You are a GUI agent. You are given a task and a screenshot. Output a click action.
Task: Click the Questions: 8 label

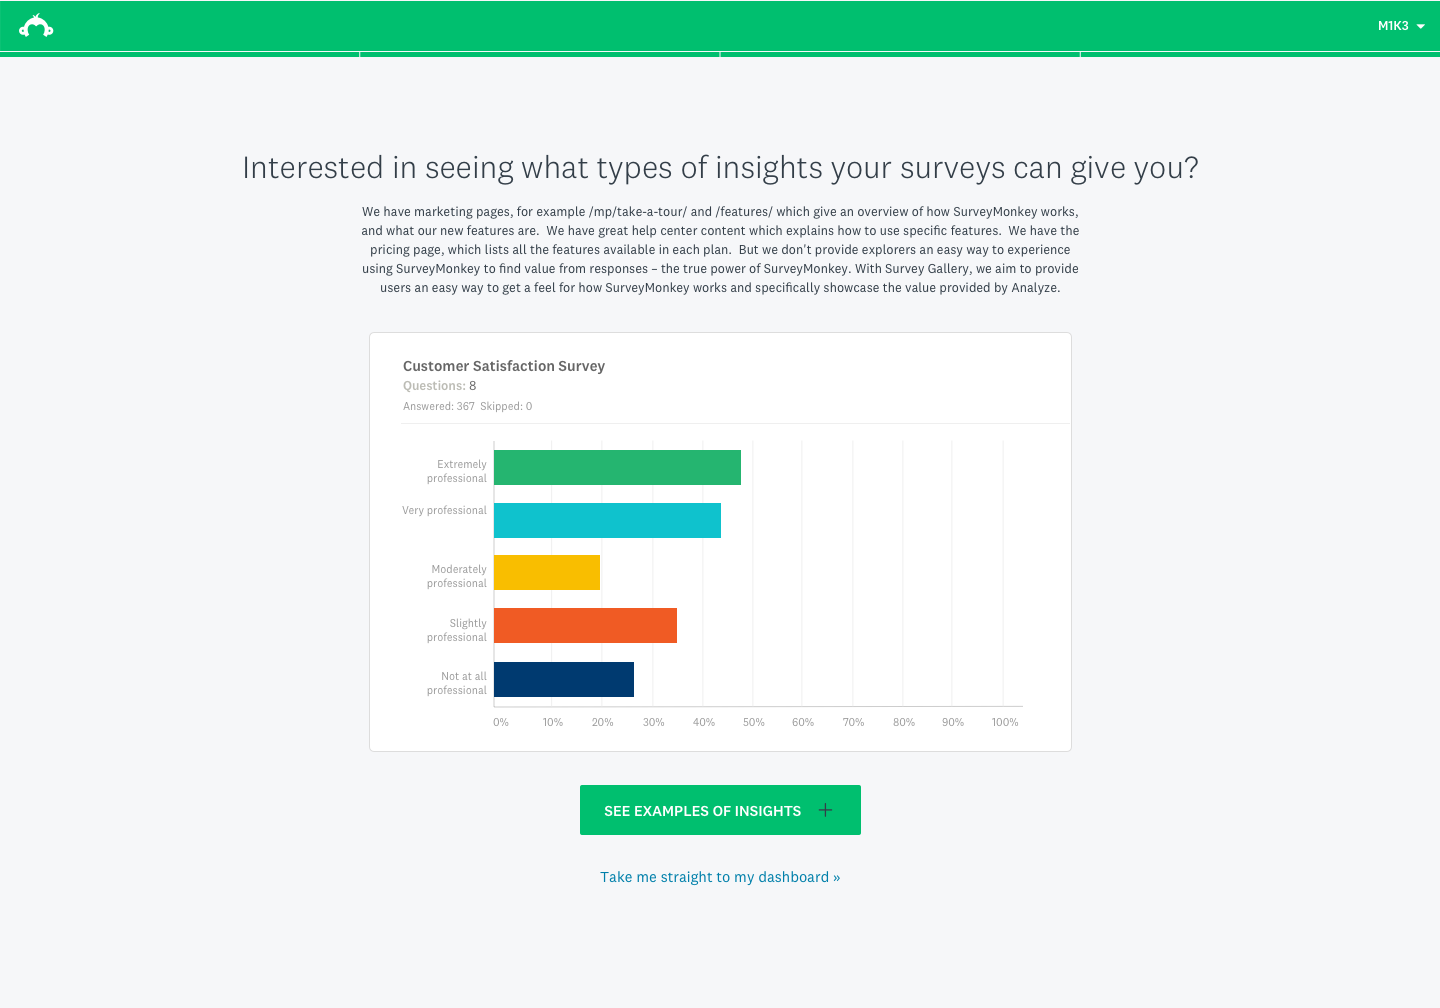440,386
